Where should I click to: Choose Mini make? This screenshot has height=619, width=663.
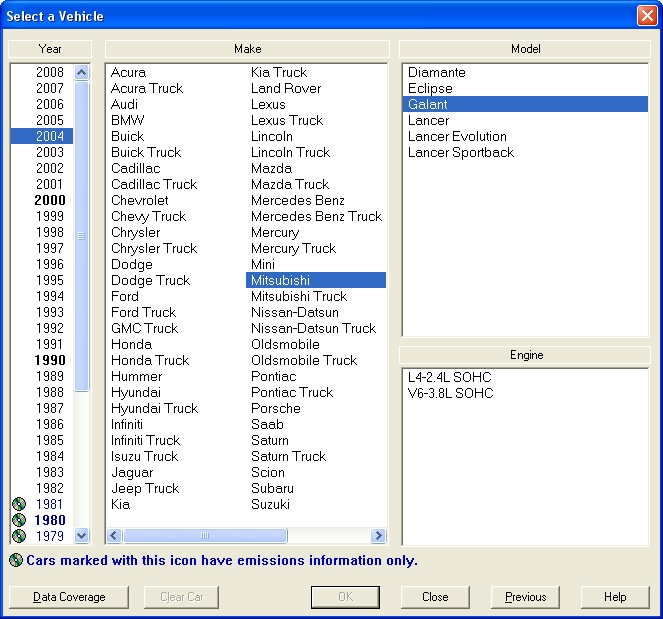263,264
